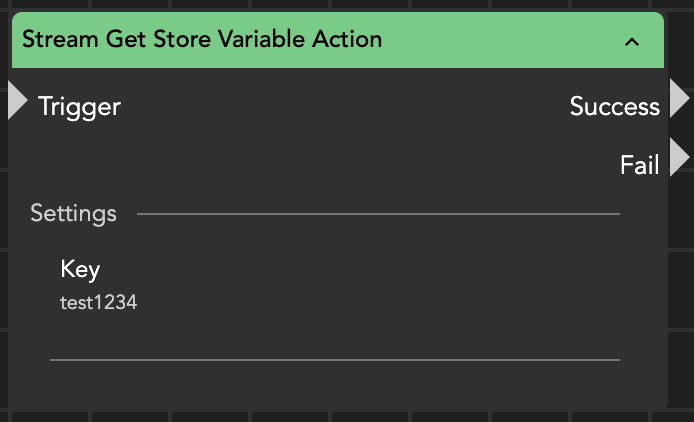Click the canvas grid beneath the node
This screenshot has width=694, height=422.
pos(334,416)
